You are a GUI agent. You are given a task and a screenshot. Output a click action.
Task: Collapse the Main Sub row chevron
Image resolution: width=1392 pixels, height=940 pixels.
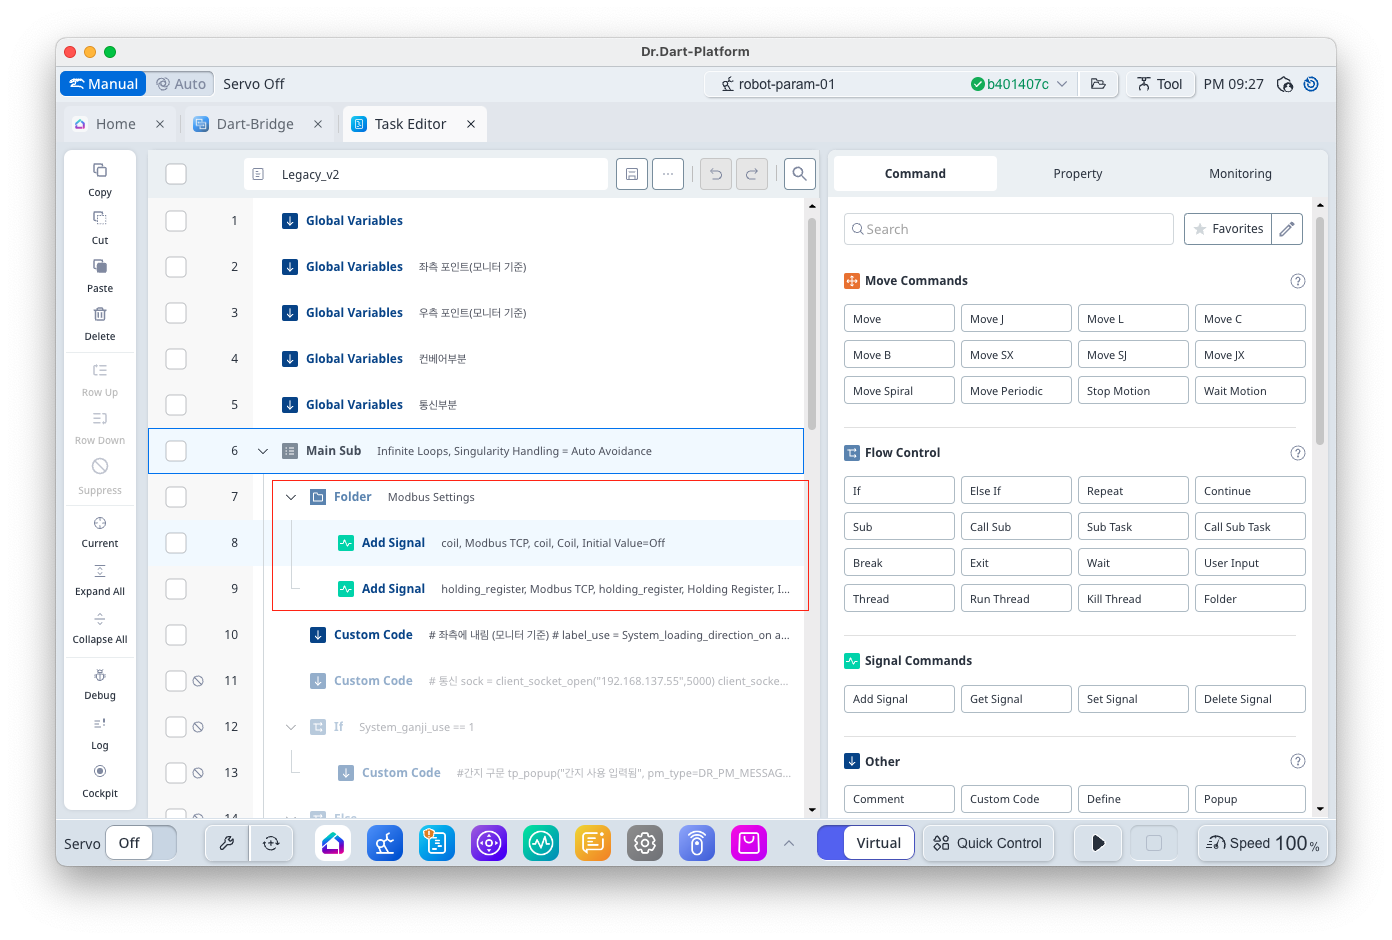(x=263, y=451)
